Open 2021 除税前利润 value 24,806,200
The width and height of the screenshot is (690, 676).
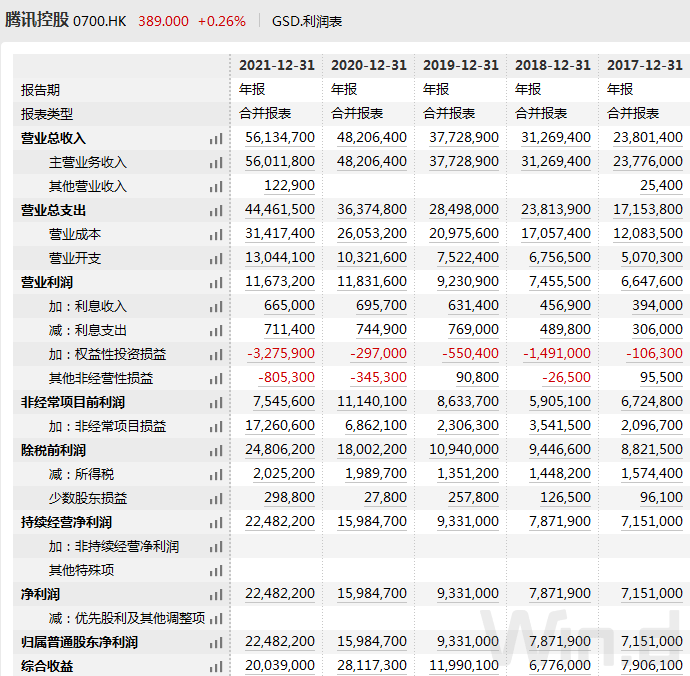pyautogui.click(x=280, y=449)
